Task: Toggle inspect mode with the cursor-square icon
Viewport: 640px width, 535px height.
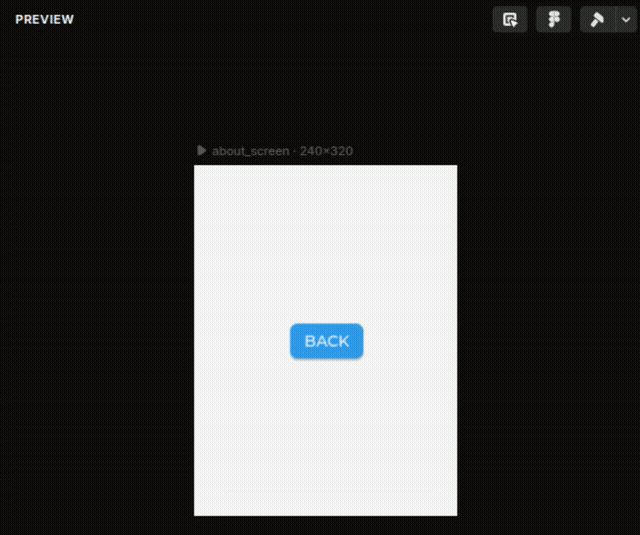Action: pos(510,19)
